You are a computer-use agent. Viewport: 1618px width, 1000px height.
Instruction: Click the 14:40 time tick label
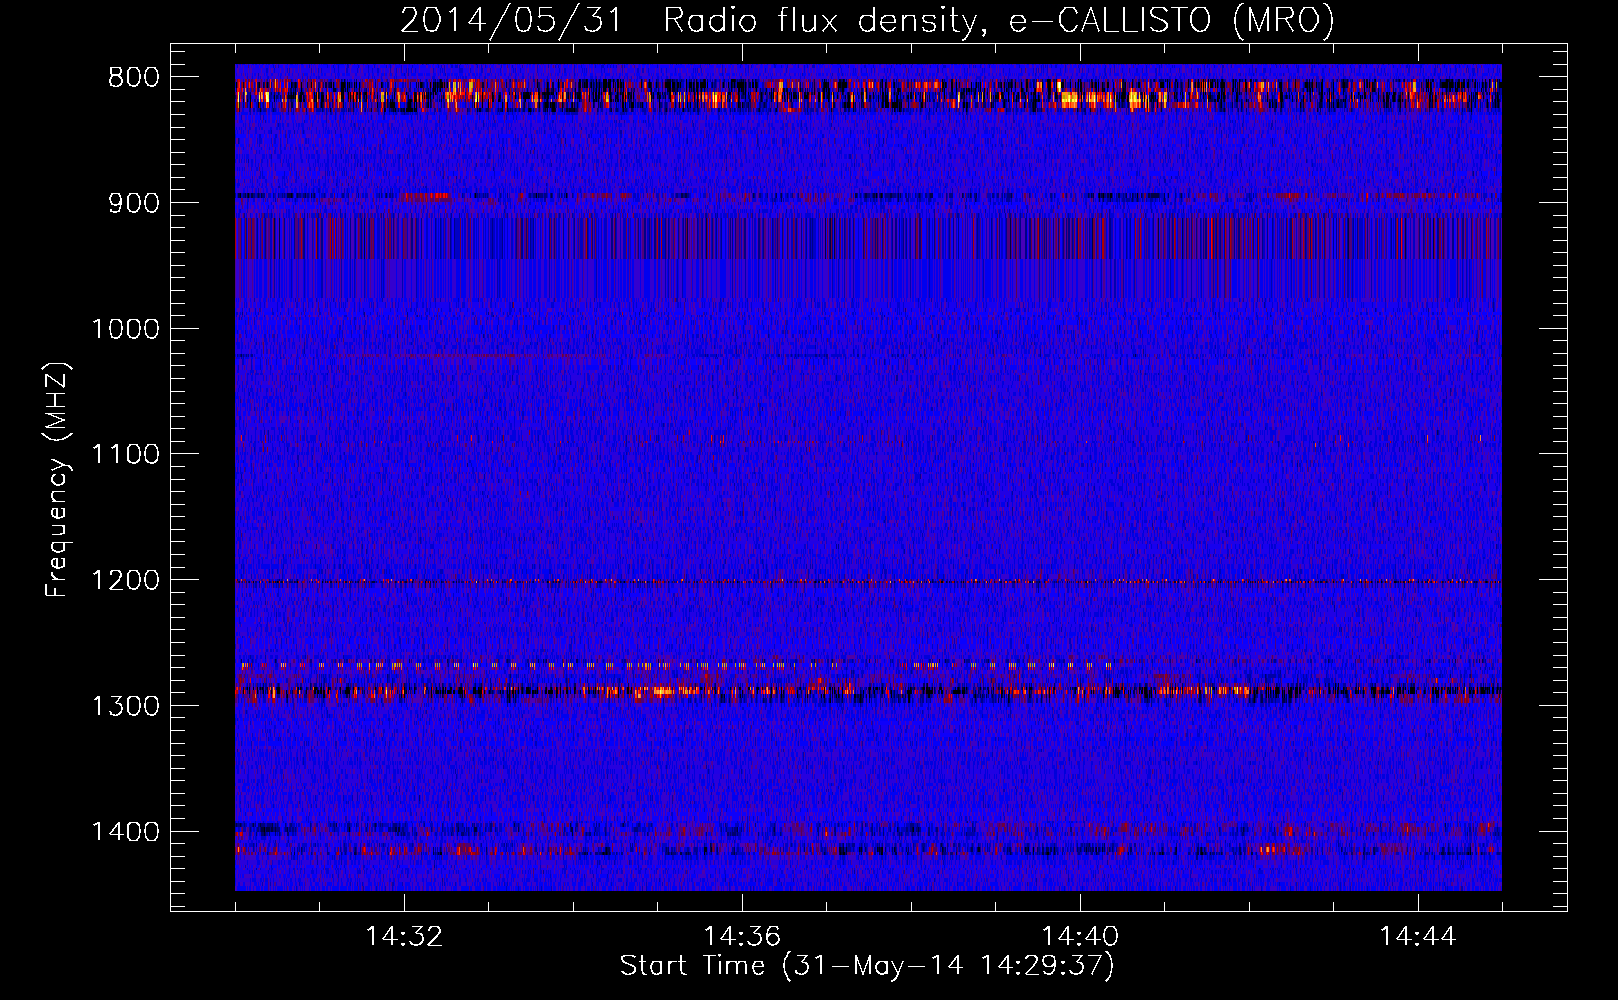coord(1080,937)
